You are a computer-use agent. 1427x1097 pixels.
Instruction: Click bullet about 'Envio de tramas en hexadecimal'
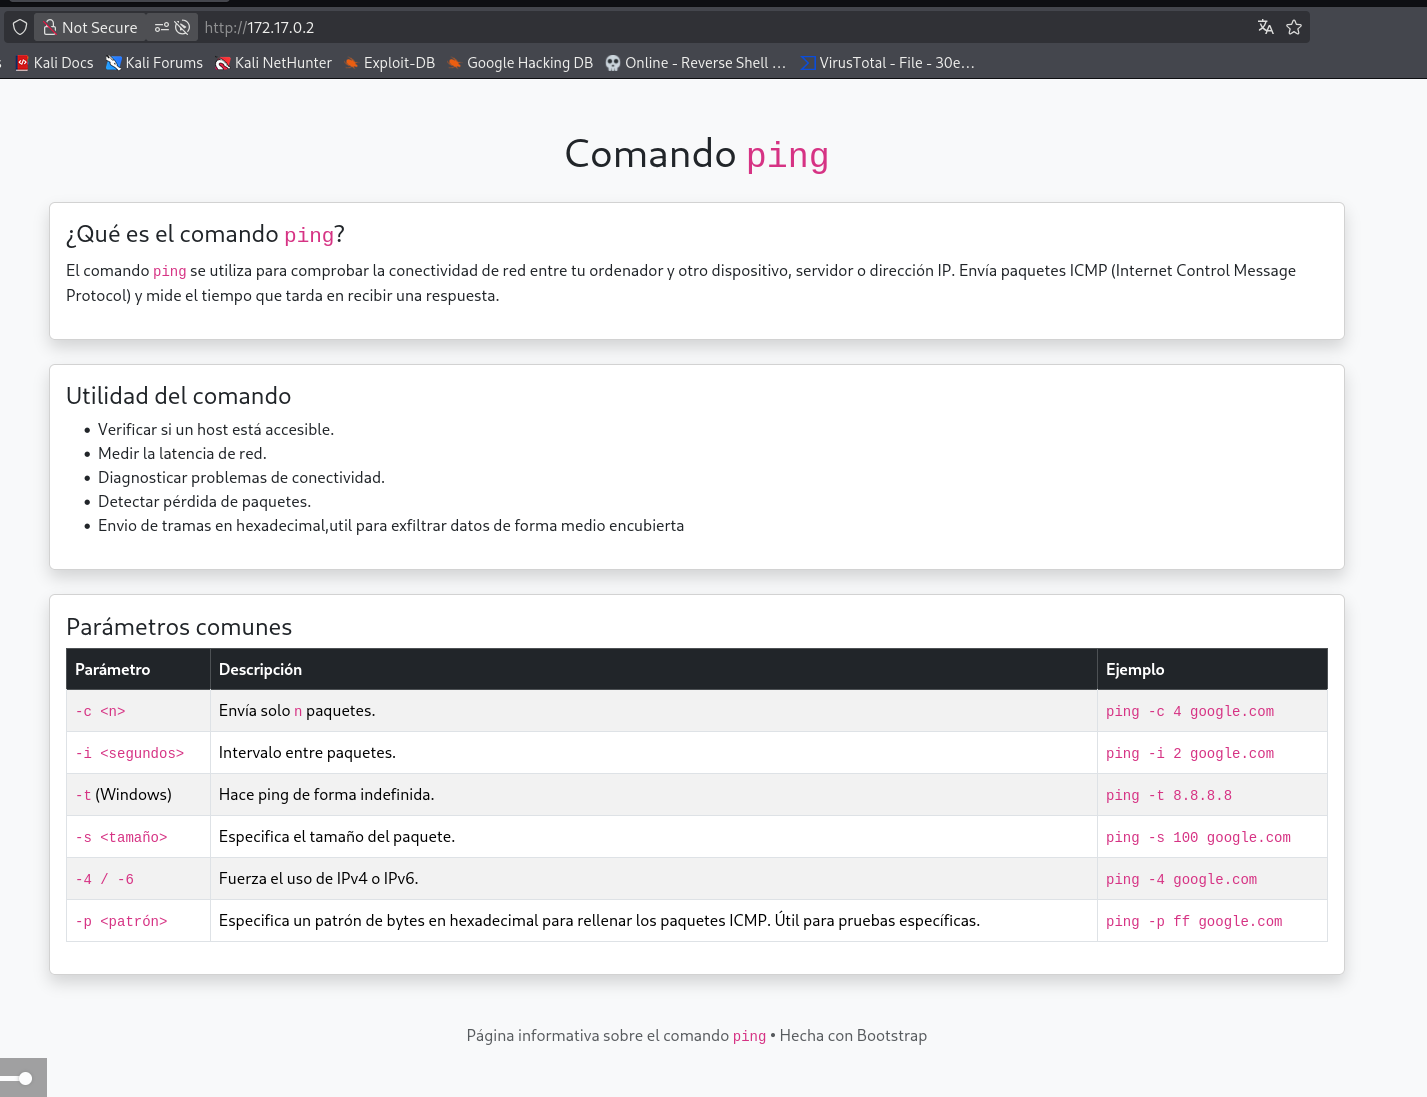pos(391,526)
